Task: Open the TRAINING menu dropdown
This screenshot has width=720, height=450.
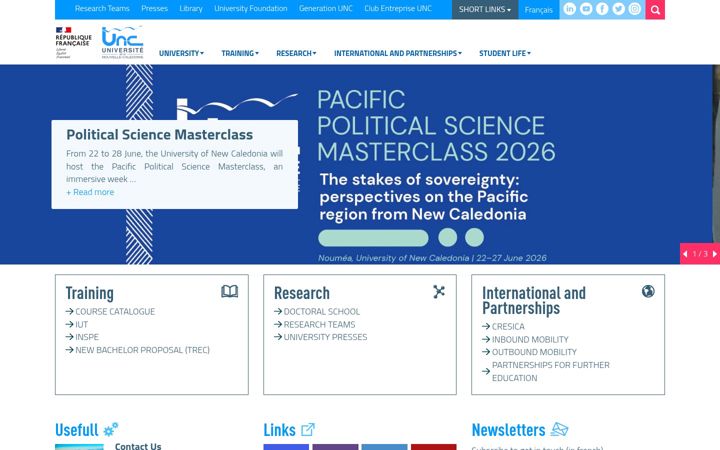Action: (x=240, y=53)
